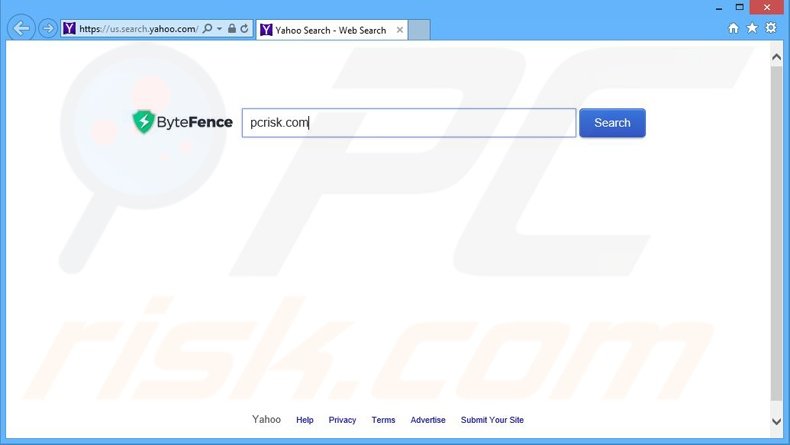Click the vertical scrollbar thumb
This screenshot has width=790, height=445.
[776, 232]
